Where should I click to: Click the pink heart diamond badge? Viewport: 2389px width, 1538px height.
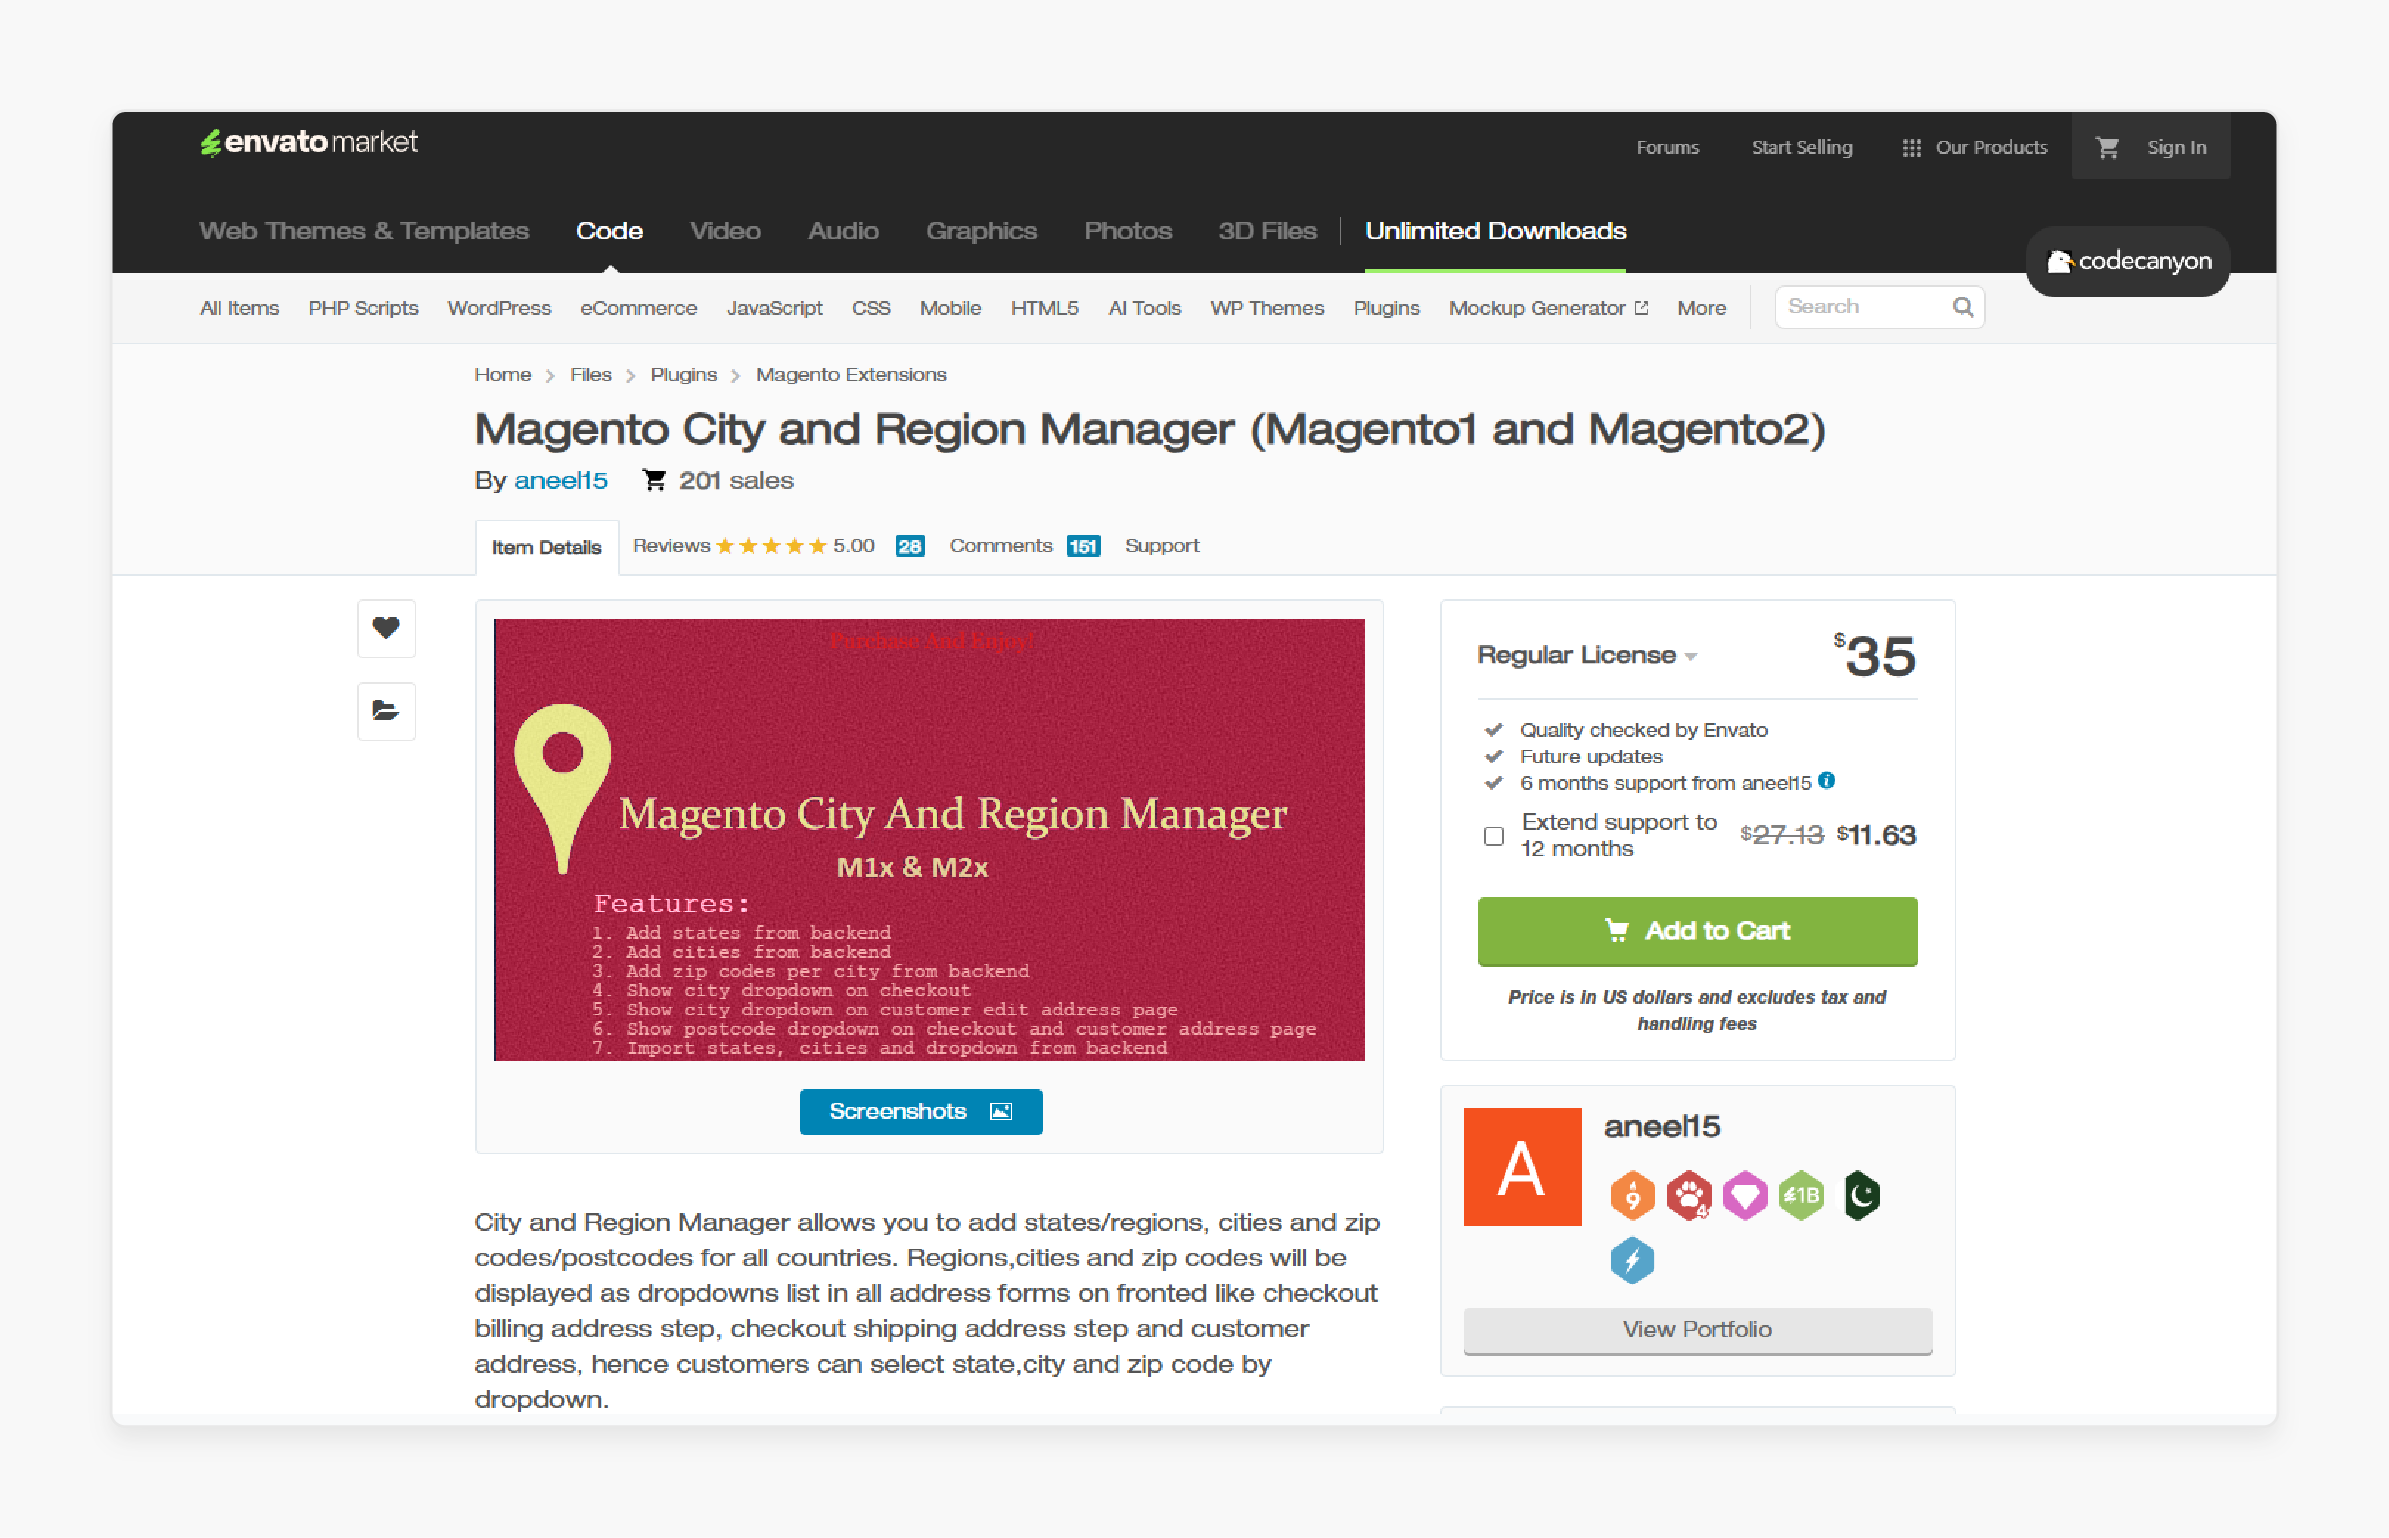point(1745,1195)
